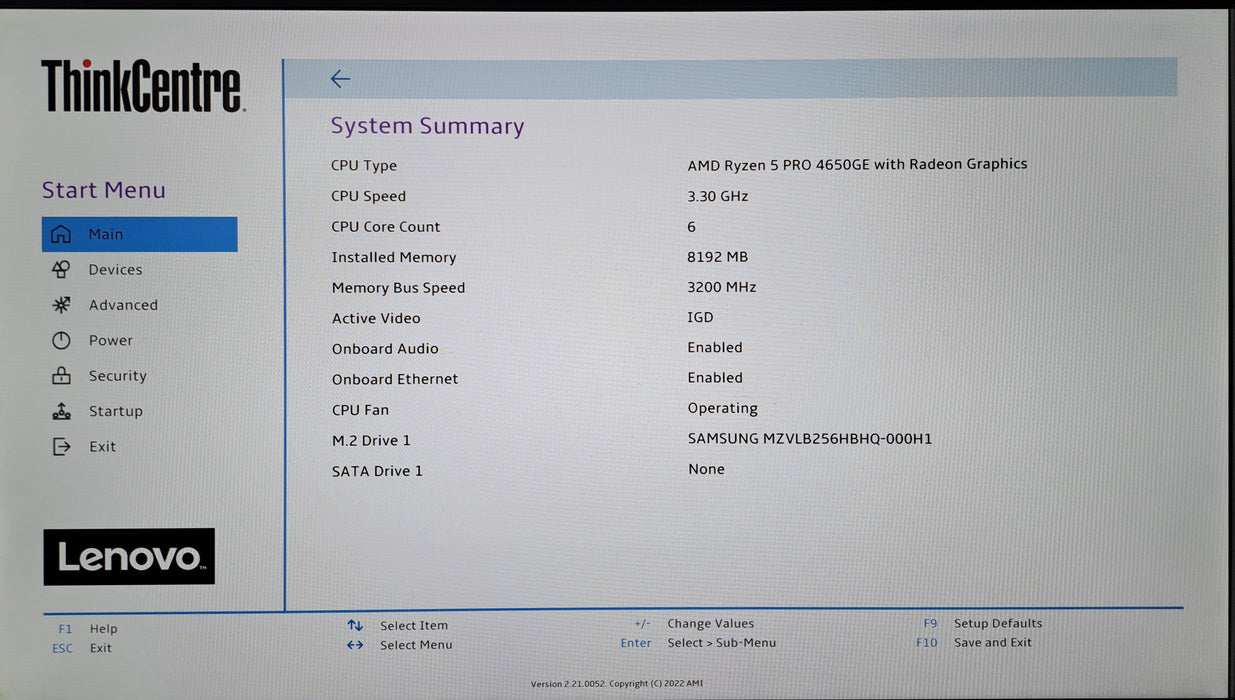
Task: Click the Advanced snowflake-style icon
Action: coord(61,305)
